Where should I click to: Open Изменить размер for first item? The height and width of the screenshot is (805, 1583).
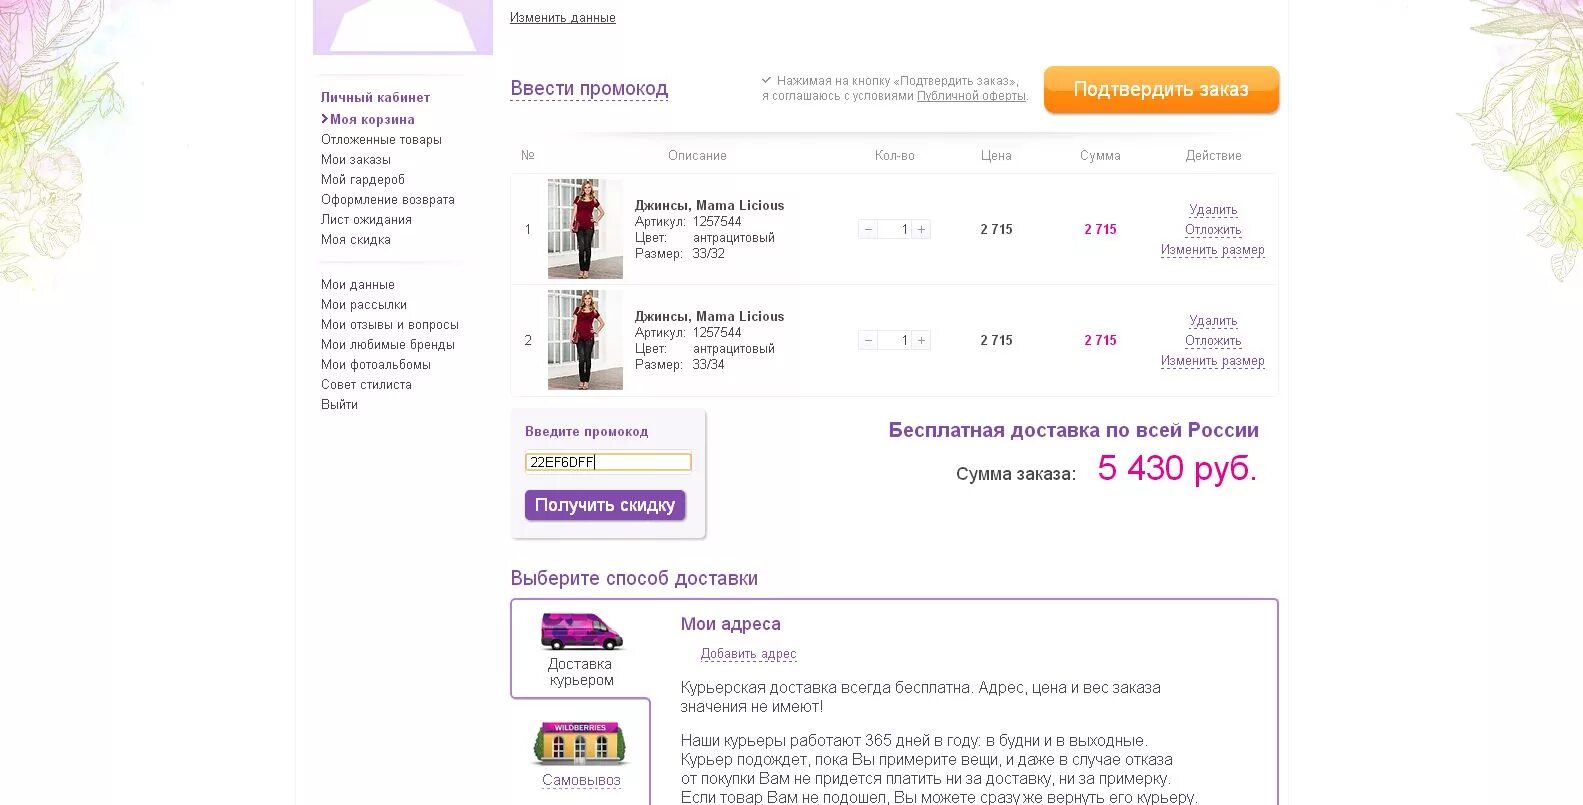tap(1212, 250)
